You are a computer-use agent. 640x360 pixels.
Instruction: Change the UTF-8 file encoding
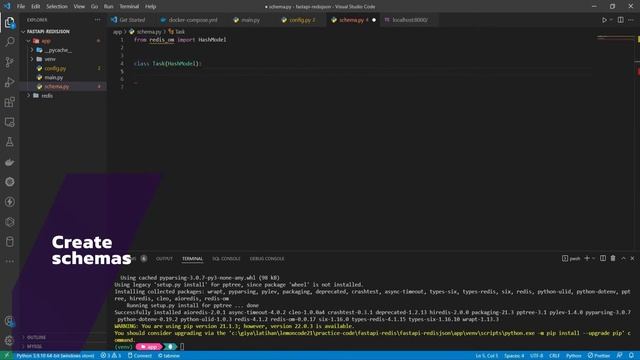pos(536,356)
